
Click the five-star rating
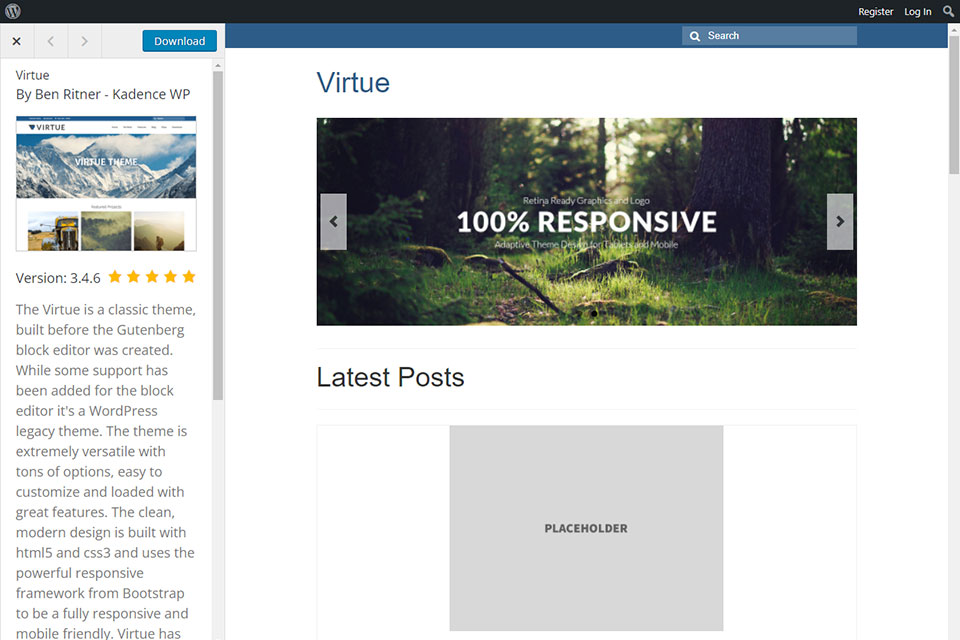tap(152, 277)
